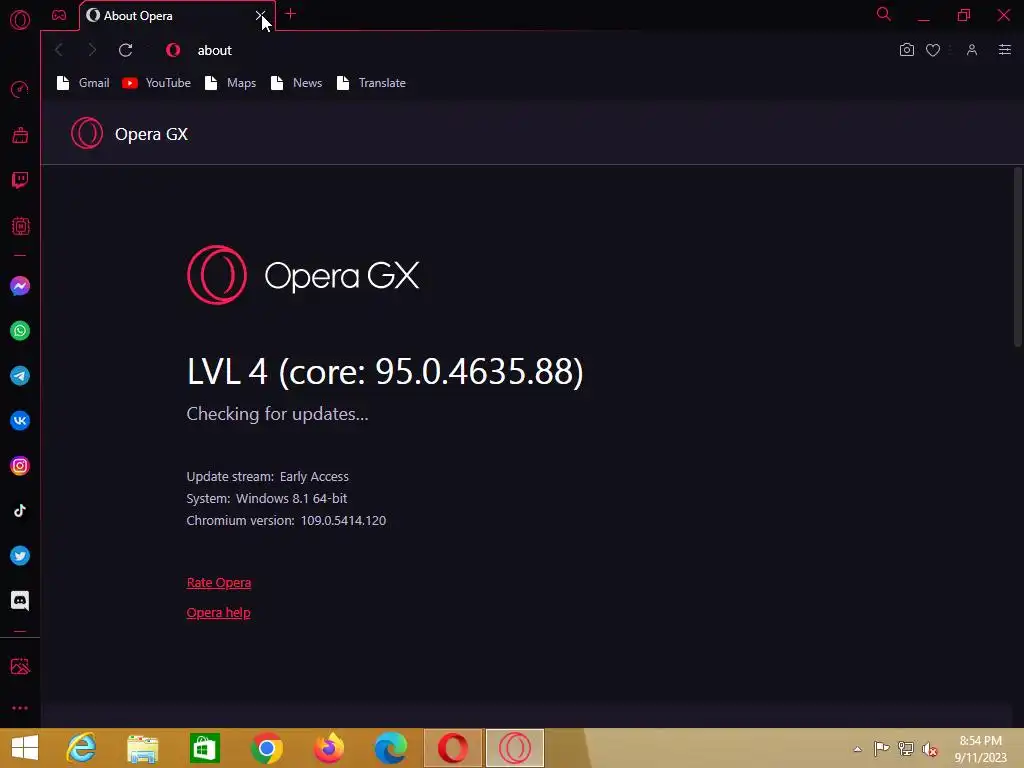The width and height of the screenshot is (1024, 768).
Task: Open a new tab with plus
Action: pos(291,14)
